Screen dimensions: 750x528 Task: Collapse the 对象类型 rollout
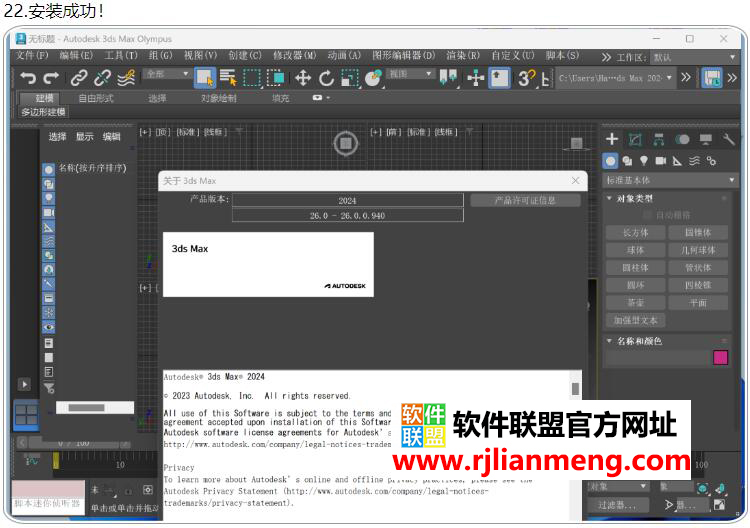(609, 199)
